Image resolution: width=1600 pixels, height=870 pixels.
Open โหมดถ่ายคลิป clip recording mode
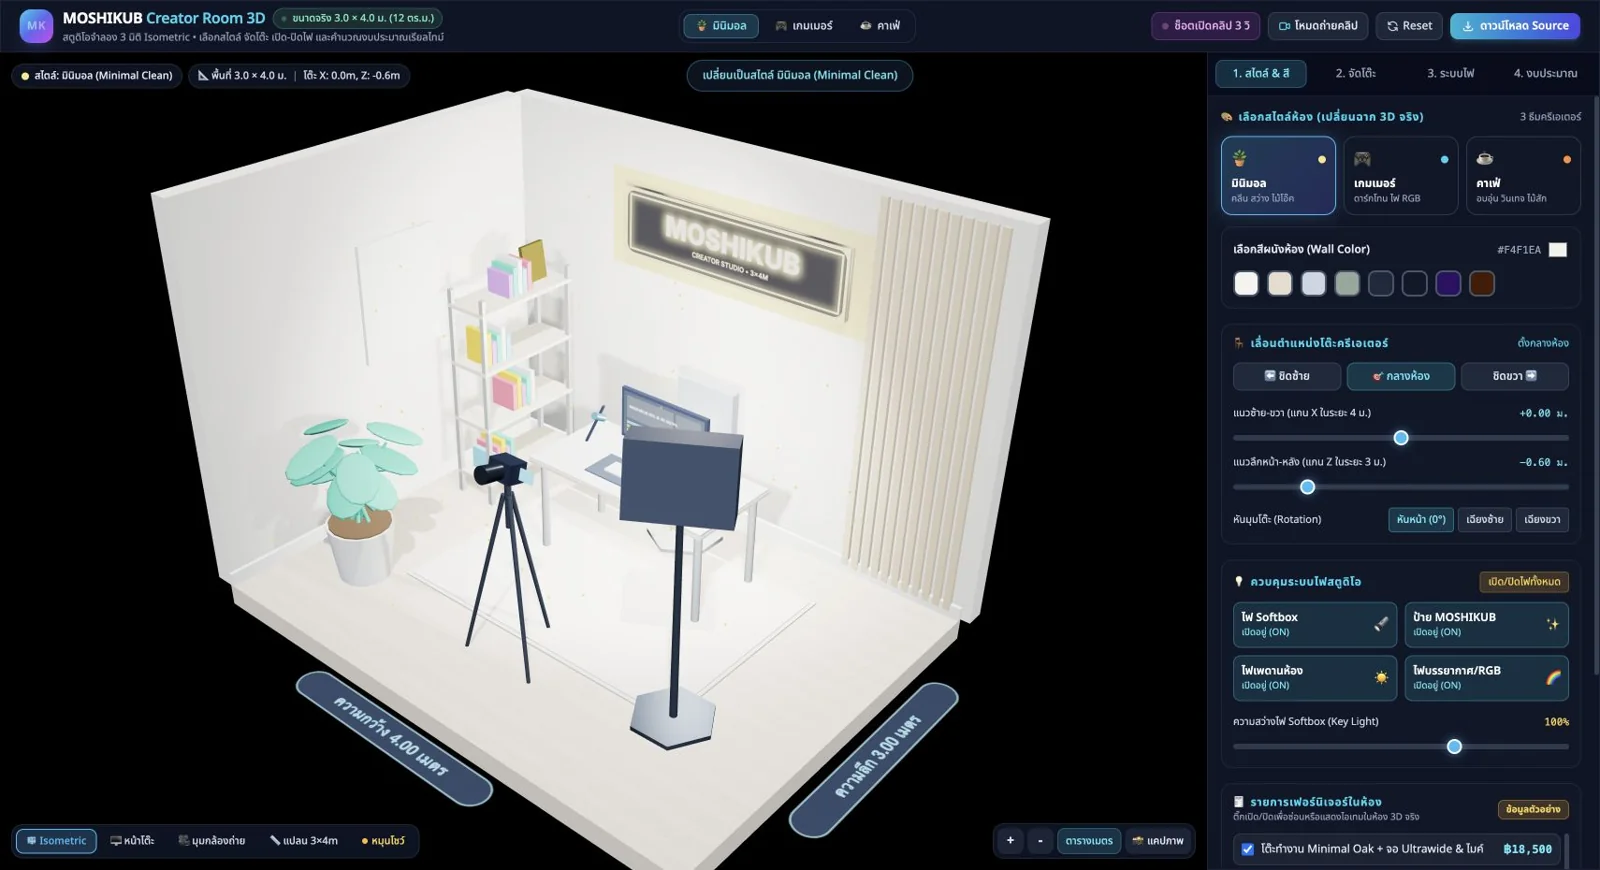pos(1318,26)
